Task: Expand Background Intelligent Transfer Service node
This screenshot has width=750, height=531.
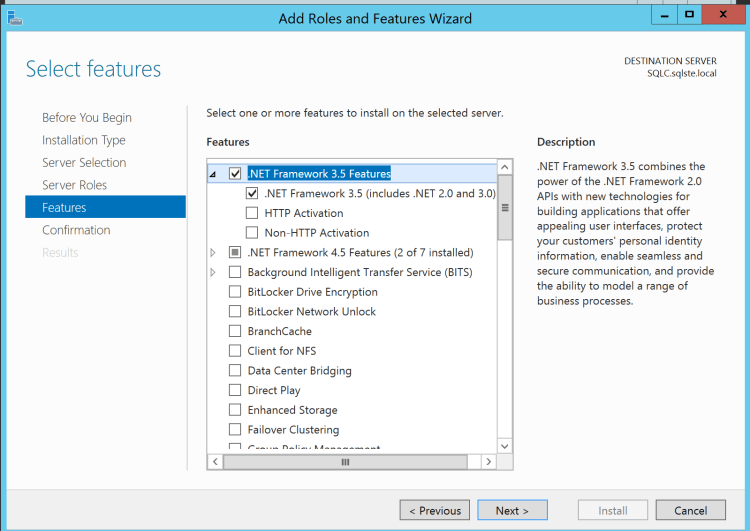Action: [213, 272]
